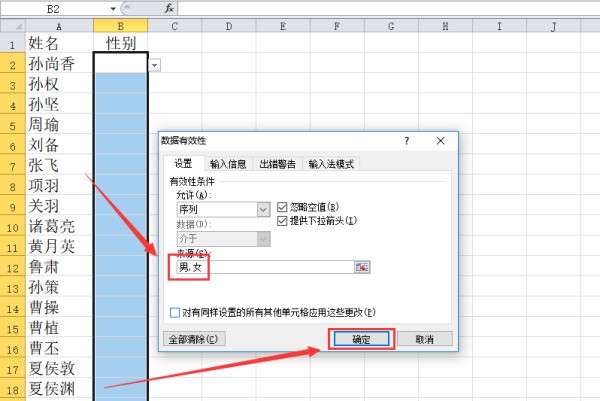The width and height of the screenshot is (600, 401).
Task: Click the 全部清除 button
Action: 194,339
